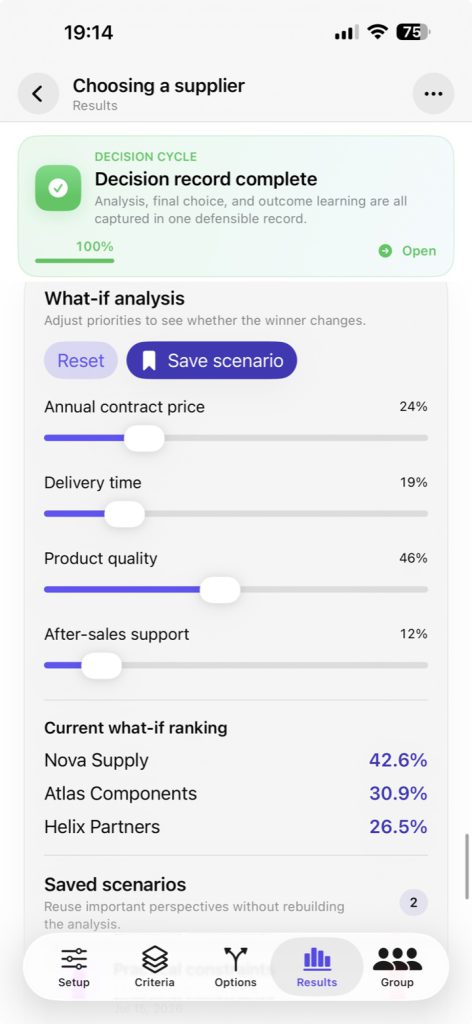
Task: Open the decision record link
Action: [407, 251]
